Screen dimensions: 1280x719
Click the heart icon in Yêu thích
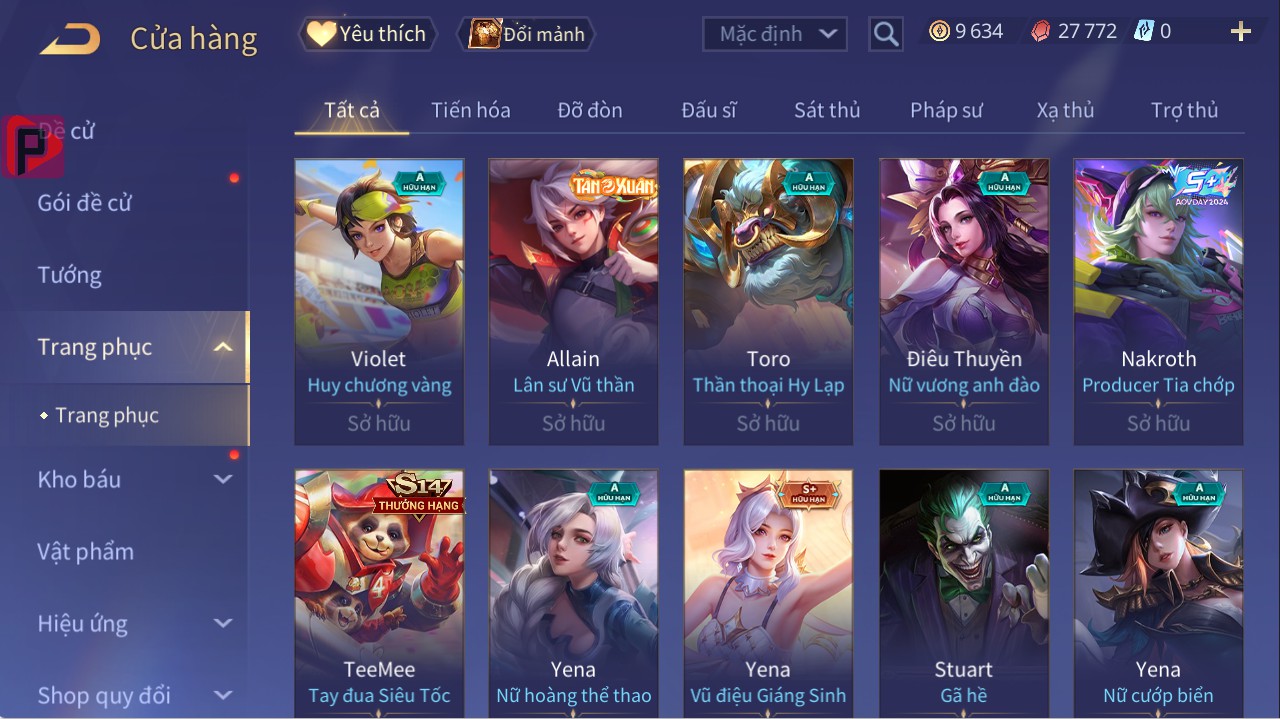[321, 34]
